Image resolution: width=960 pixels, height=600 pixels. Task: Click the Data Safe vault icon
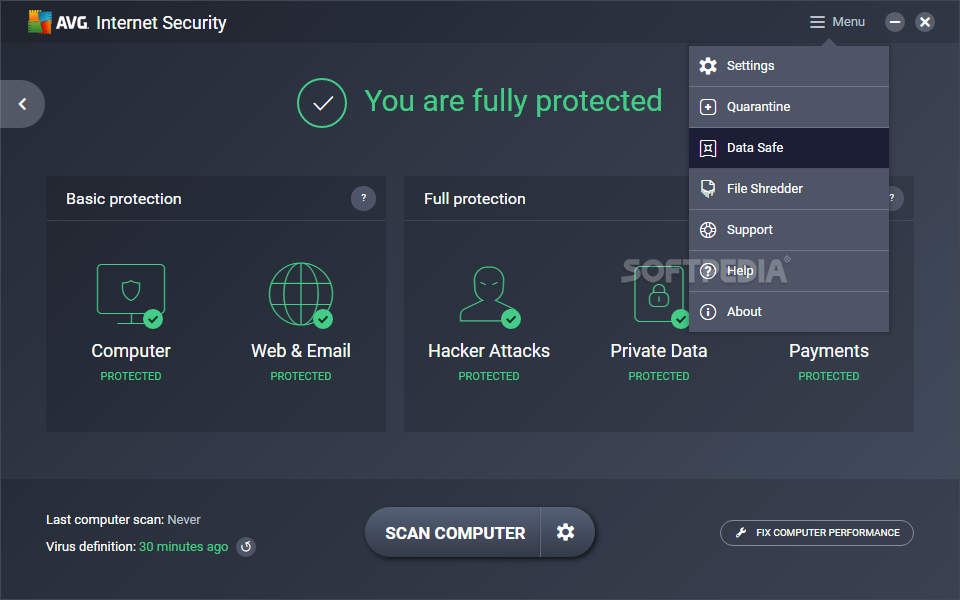pyautogui.click(x=708, y=148)
